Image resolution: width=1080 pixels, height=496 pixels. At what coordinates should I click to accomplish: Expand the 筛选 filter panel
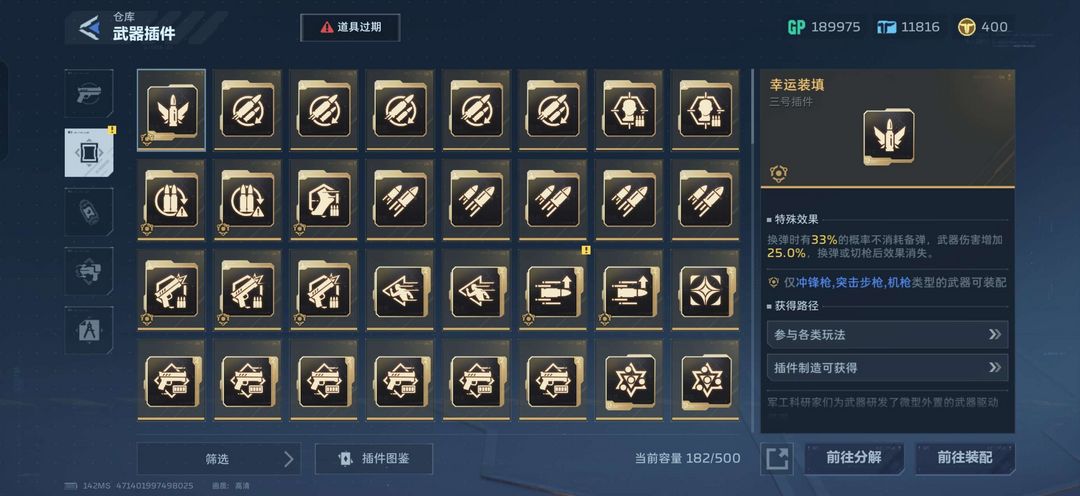[219, 459]
